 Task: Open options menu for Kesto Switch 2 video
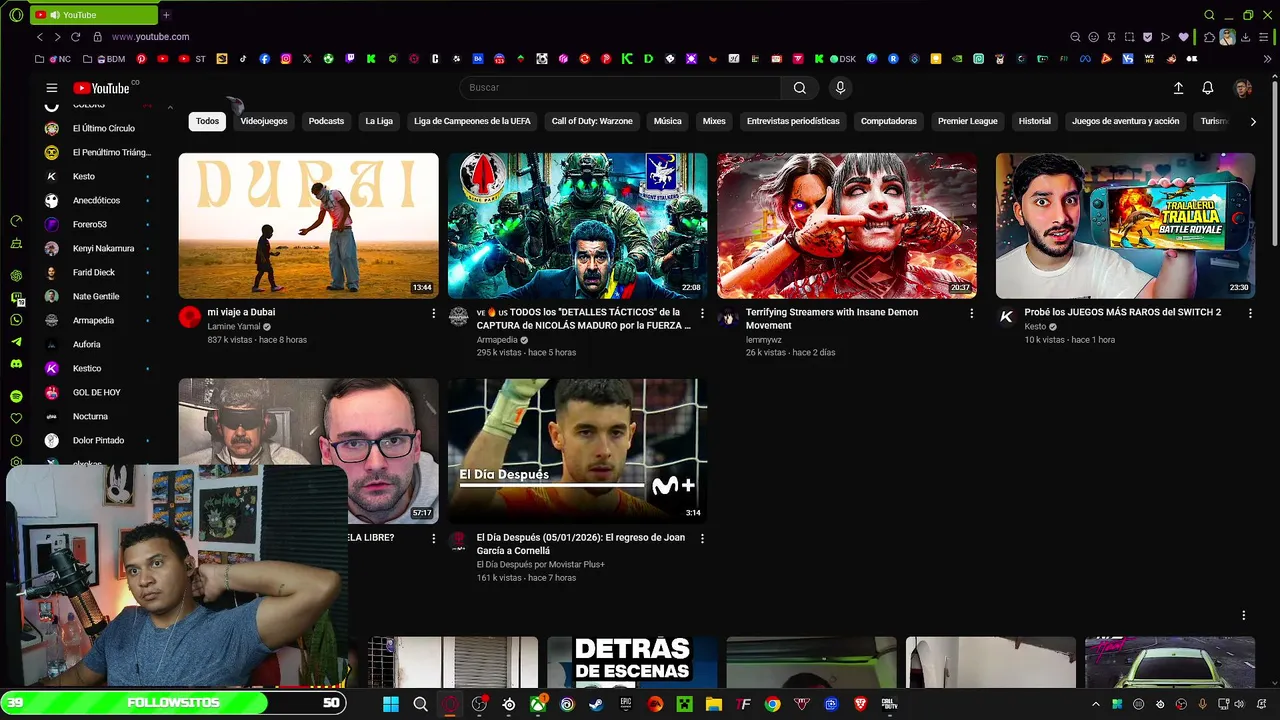(1250, 313)
